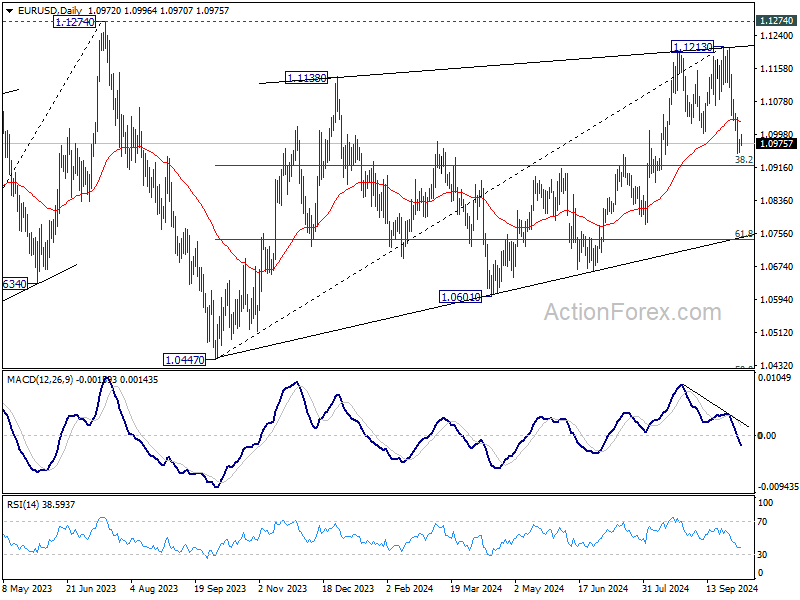Click the RSI(14) 38.5937 indicator label
The image size is (800, 600).
(x=41, y=505)
